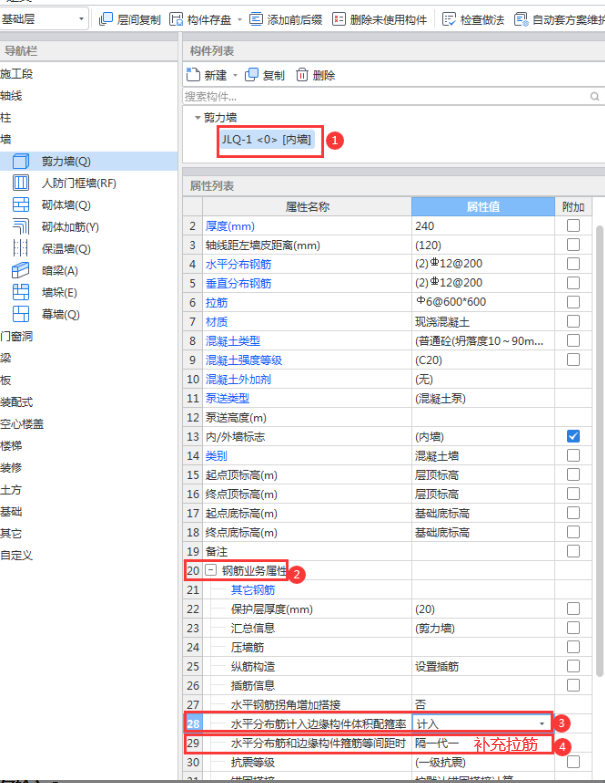Screen dimensions: 605x783
Task: Open the 门窗洞 navigation category
Action: pos(16,336)
